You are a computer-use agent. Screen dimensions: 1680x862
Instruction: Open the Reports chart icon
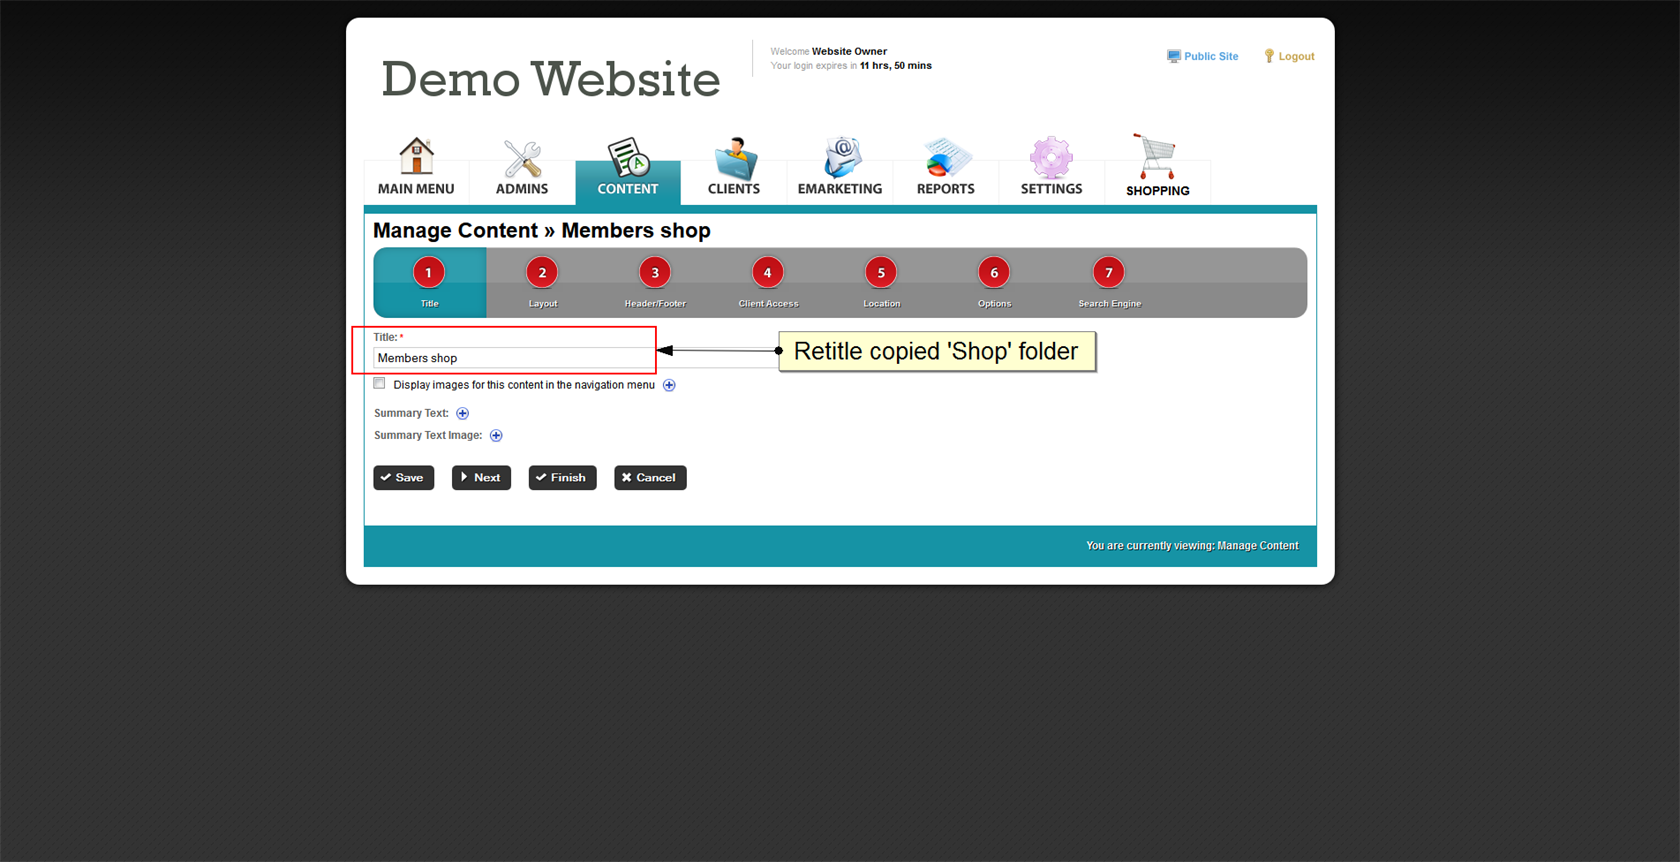(x=946, y=158)
